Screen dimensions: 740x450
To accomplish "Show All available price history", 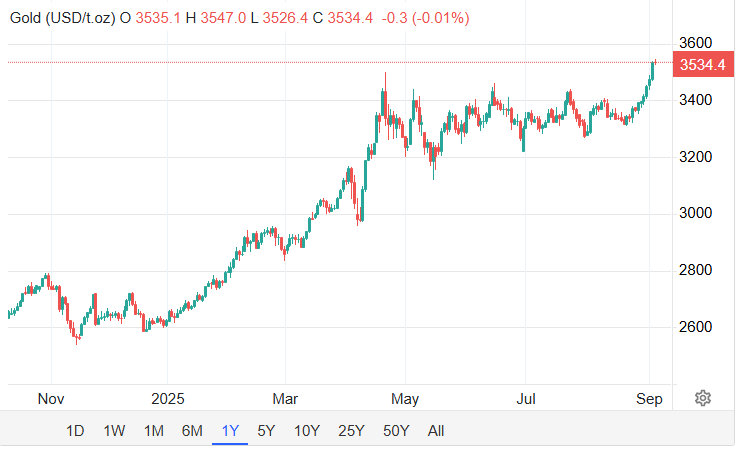I will point(436,431).
